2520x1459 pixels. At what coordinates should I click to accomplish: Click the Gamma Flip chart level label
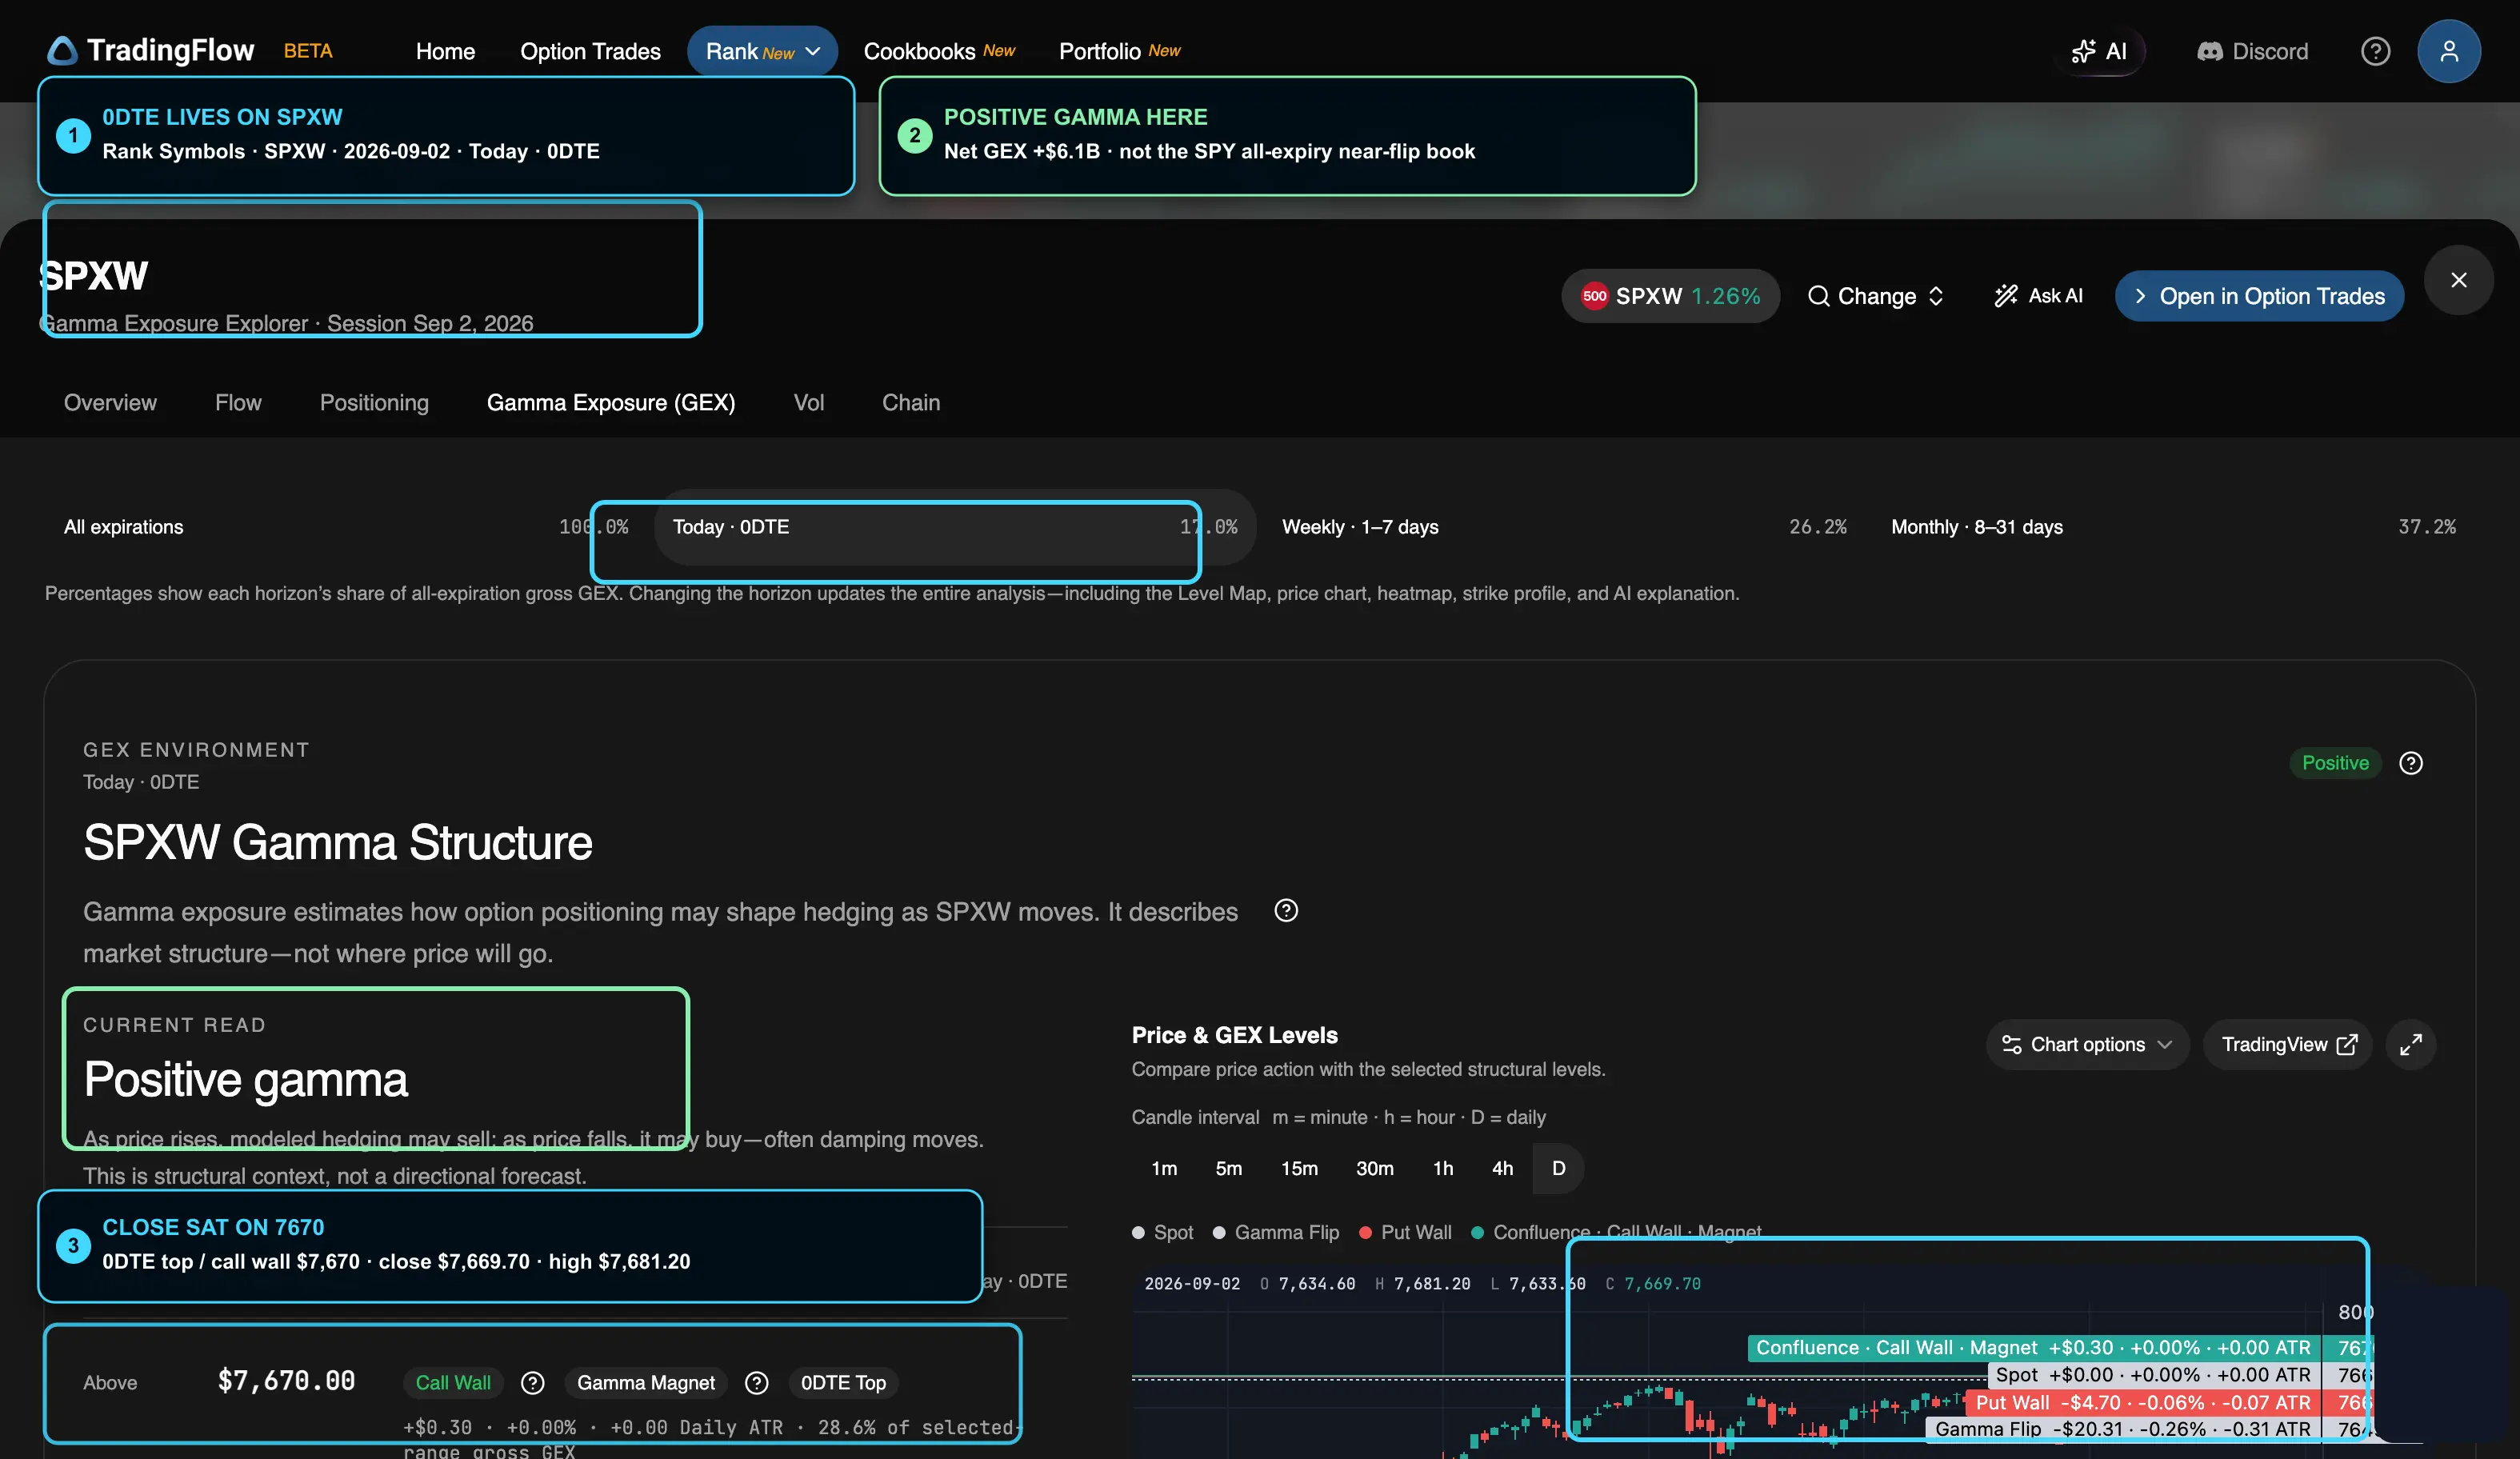click(2123, 1429)
